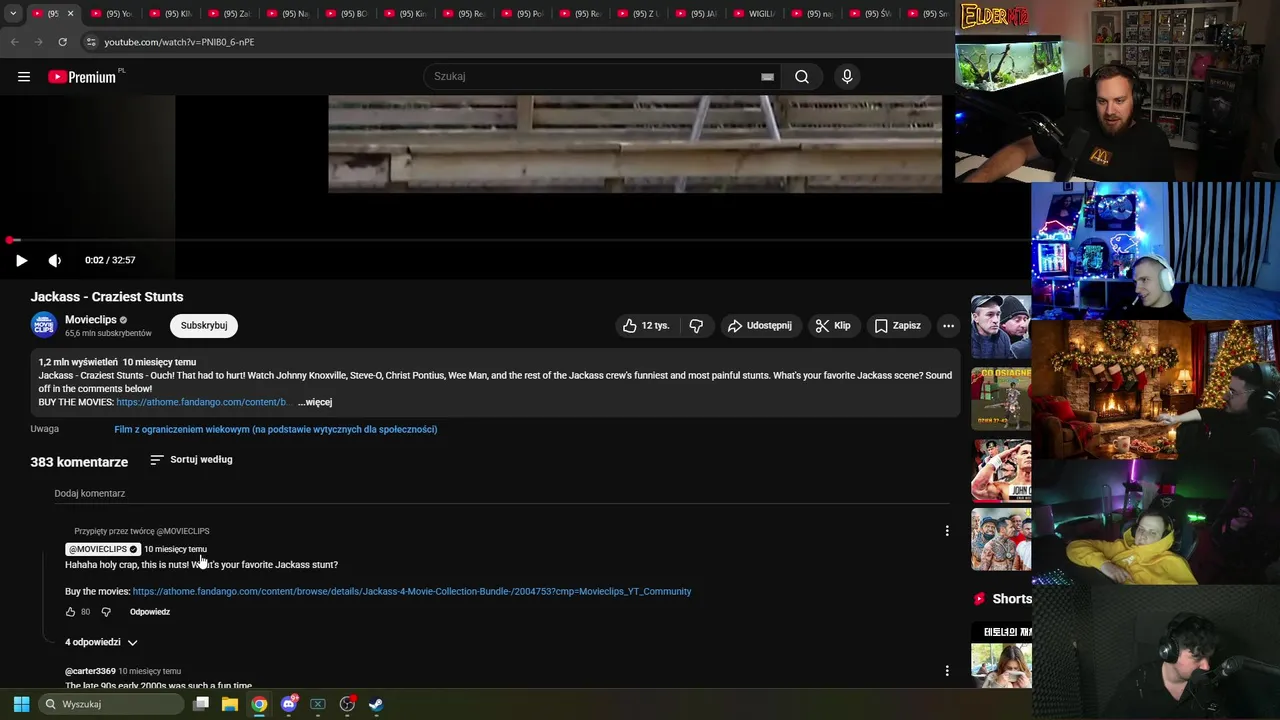View site information icon in address bar
The image size is (1280, 720).
[x=91, y=42]
